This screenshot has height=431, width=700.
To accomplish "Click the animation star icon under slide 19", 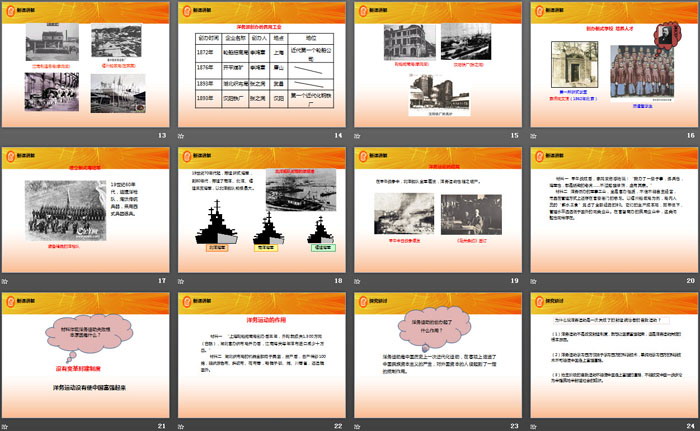I will (x=357, y=281).
